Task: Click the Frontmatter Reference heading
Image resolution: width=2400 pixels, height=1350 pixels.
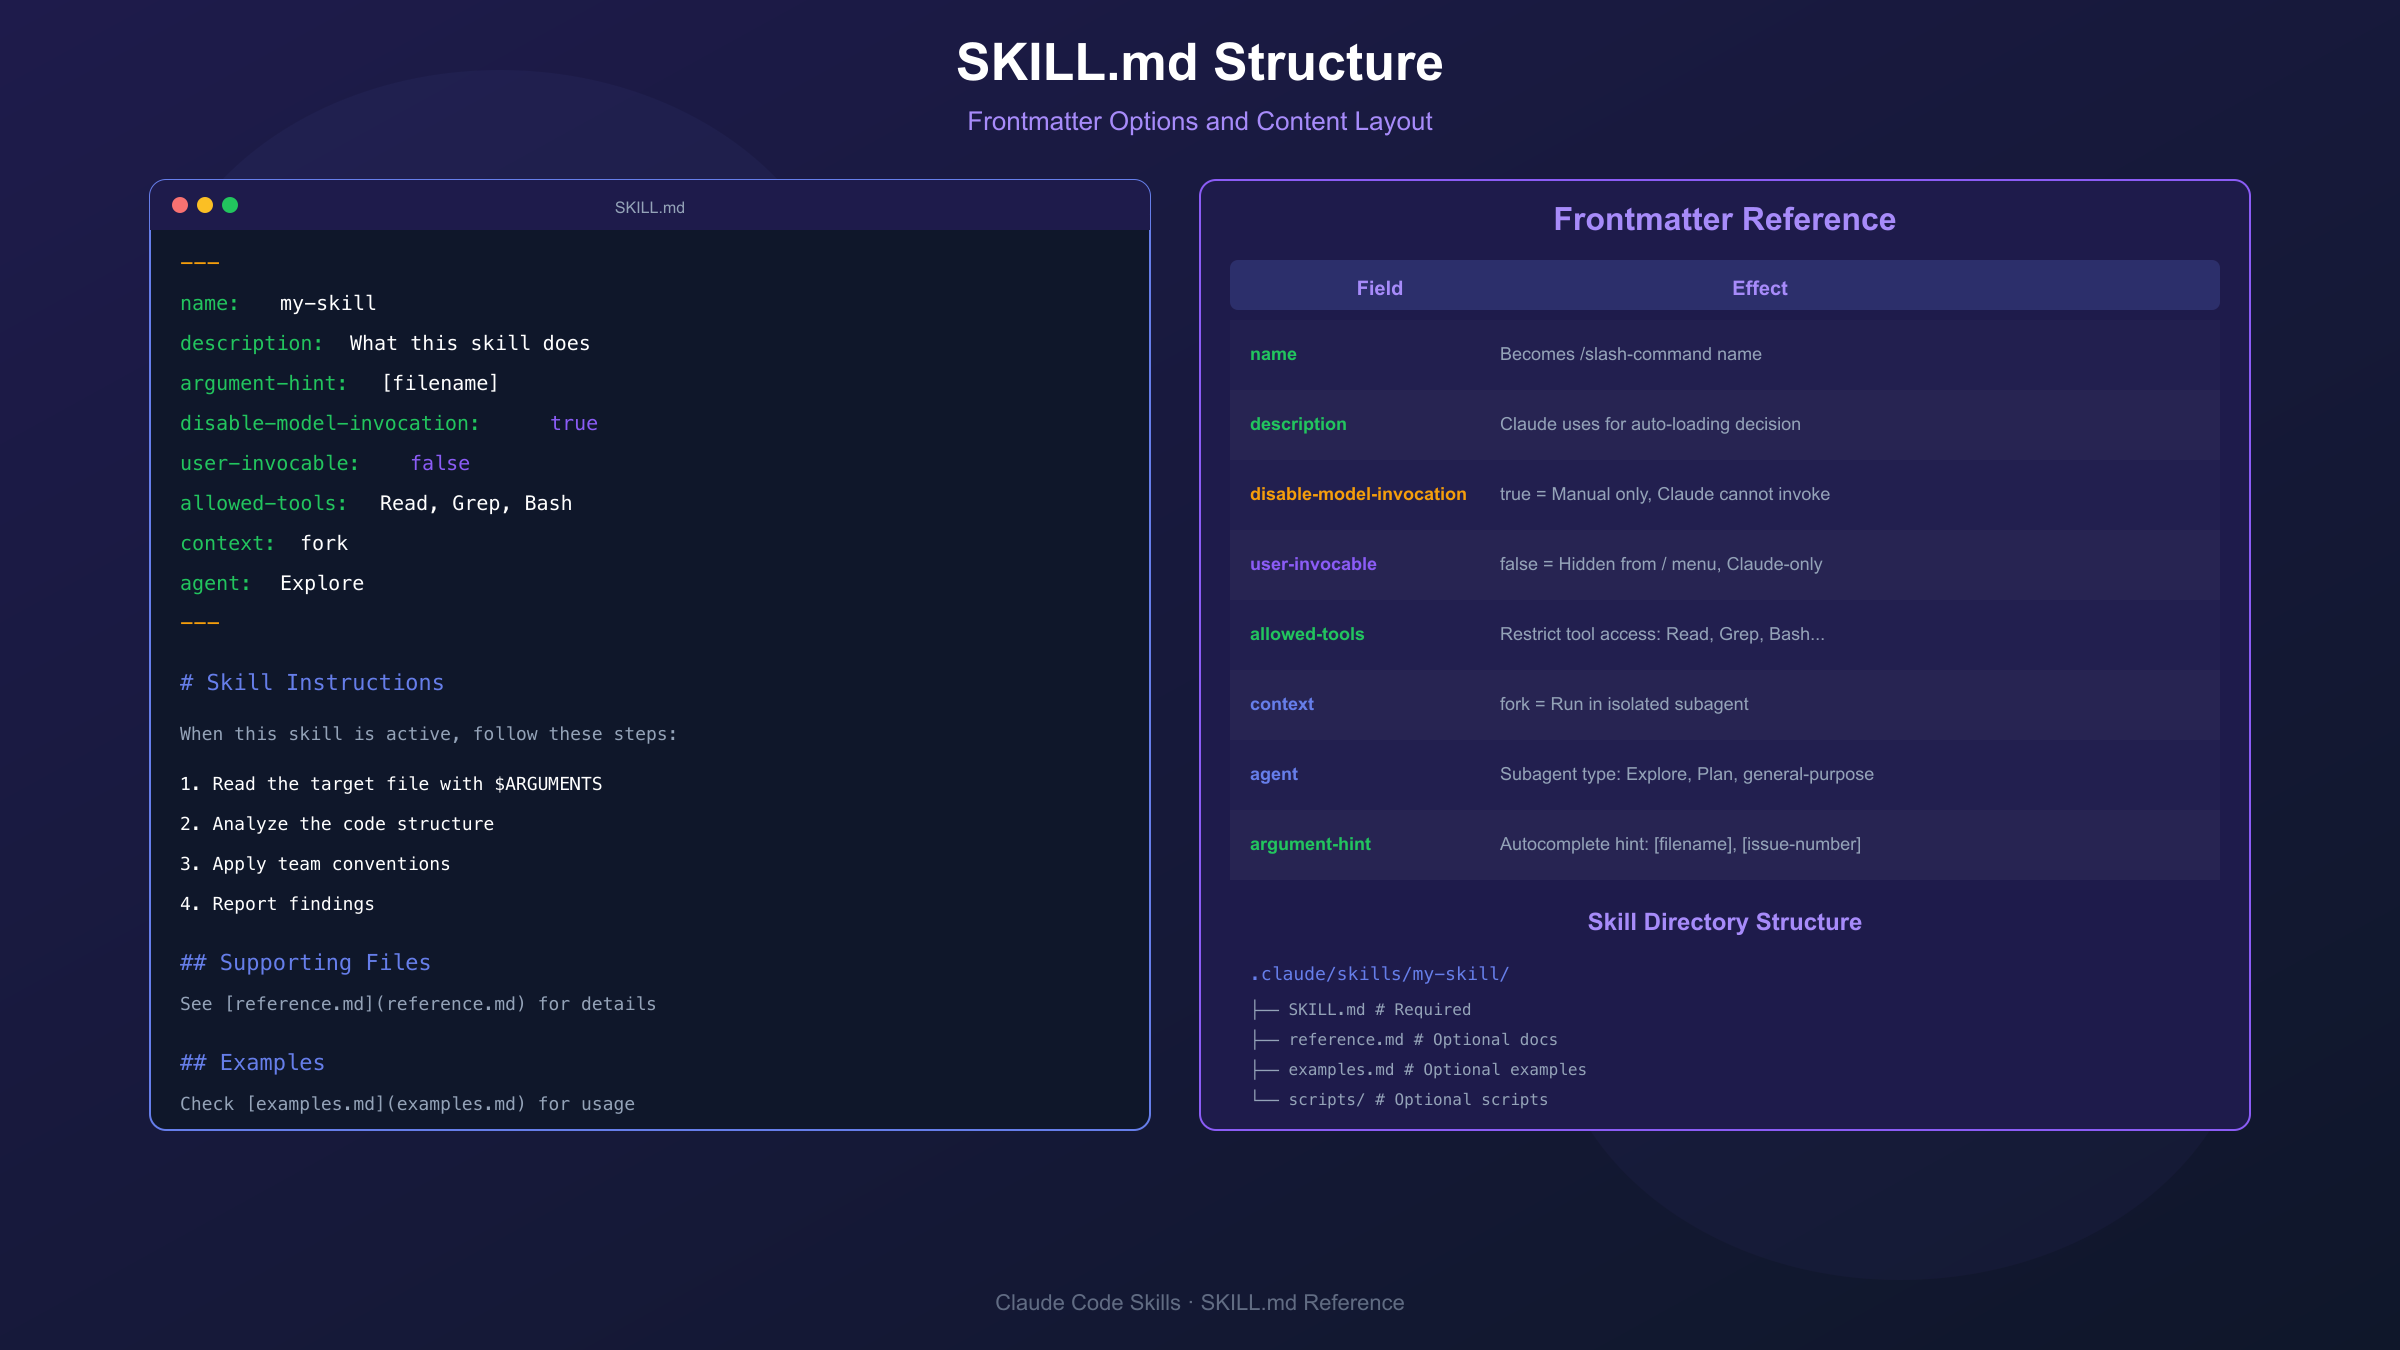Action: [x=1723, y=219]
